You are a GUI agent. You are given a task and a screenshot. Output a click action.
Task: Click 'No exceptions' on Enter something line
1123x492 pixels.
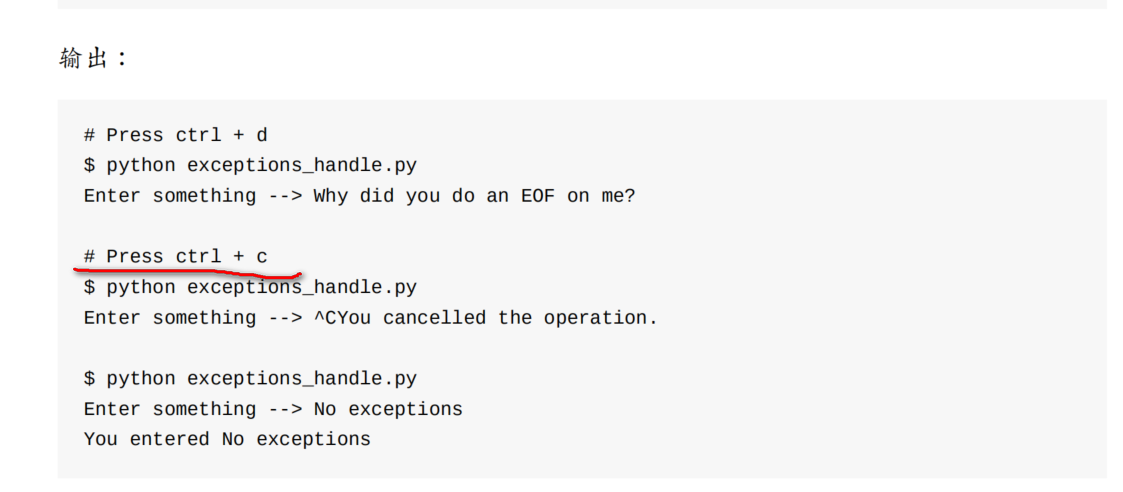click(388, 409)
